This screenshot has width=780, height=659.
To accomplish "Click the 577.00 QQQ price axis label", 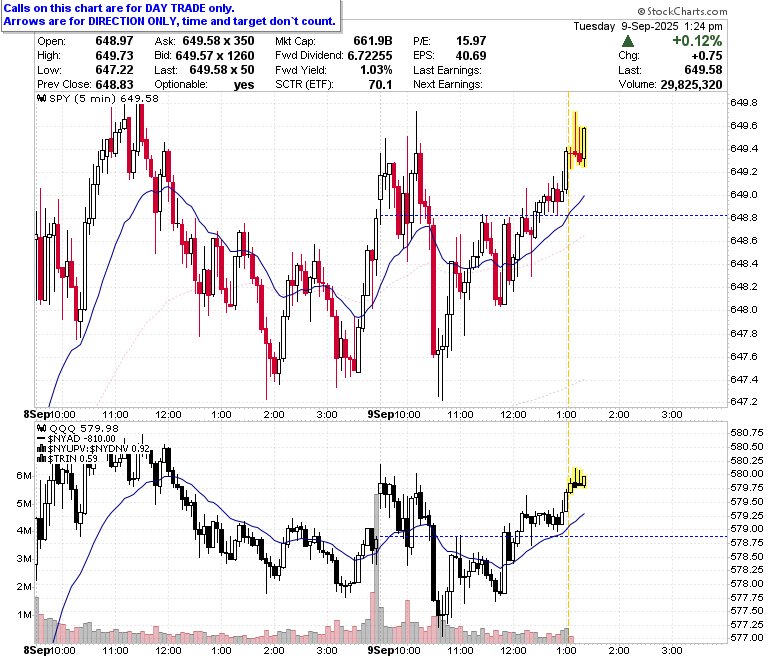I will (x=747, y=637).
